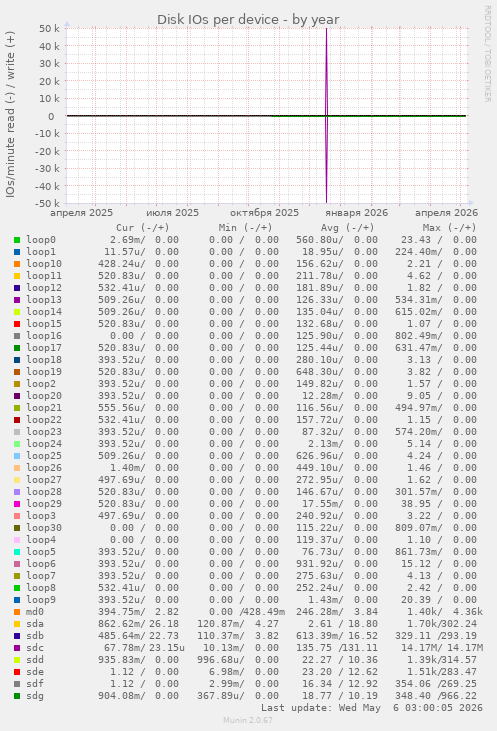
Task: Click the sda max value '1.70k/302.24'
Action: [x=442, y=624]
